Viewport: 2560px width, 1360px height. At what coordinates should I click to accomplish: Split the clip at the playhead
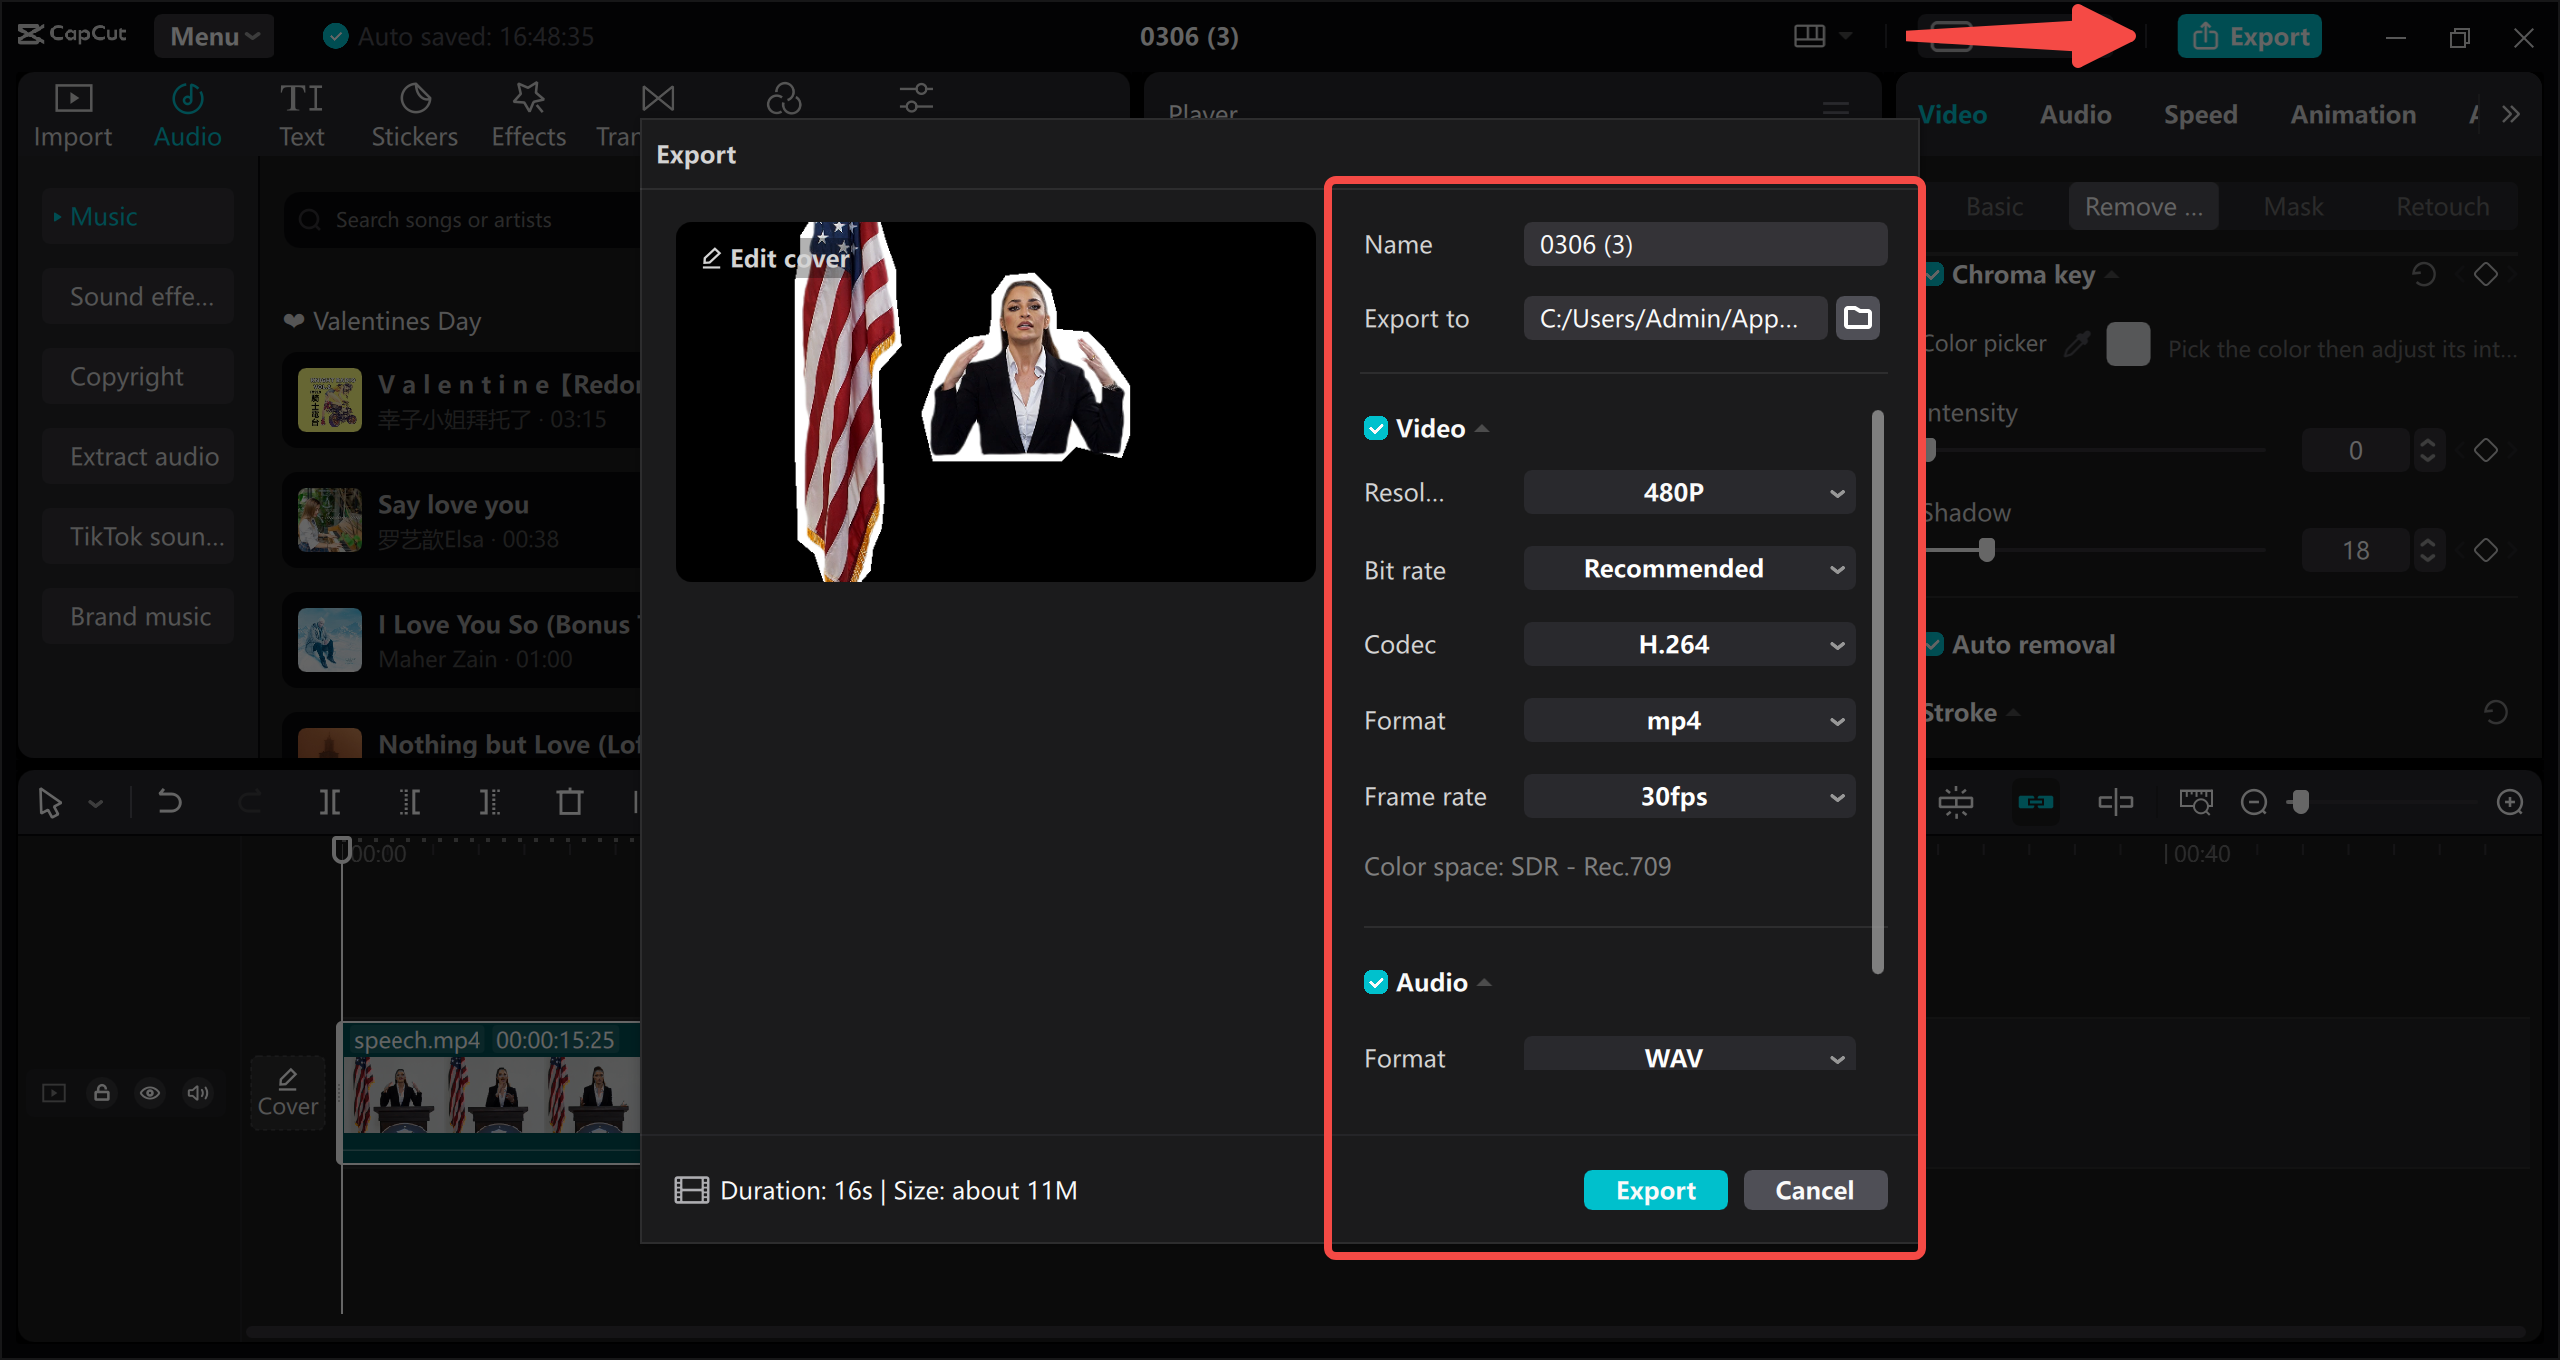[x=330, y=801]
